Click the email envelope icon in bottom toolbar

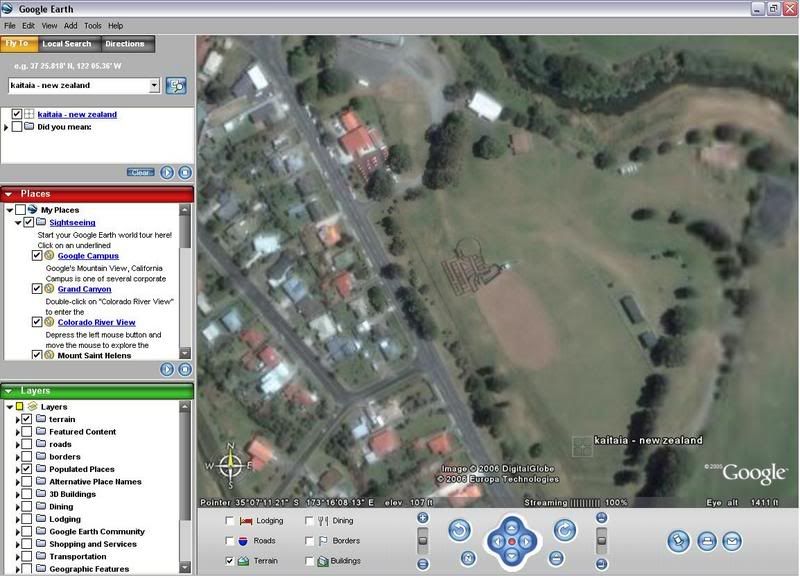732,541
